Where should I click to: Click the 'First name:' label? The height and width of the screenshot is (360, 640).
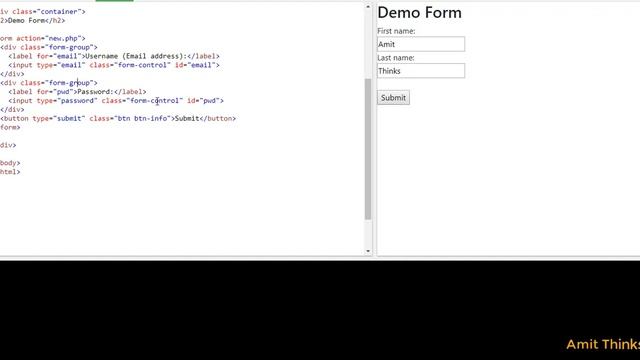(396, 31)
